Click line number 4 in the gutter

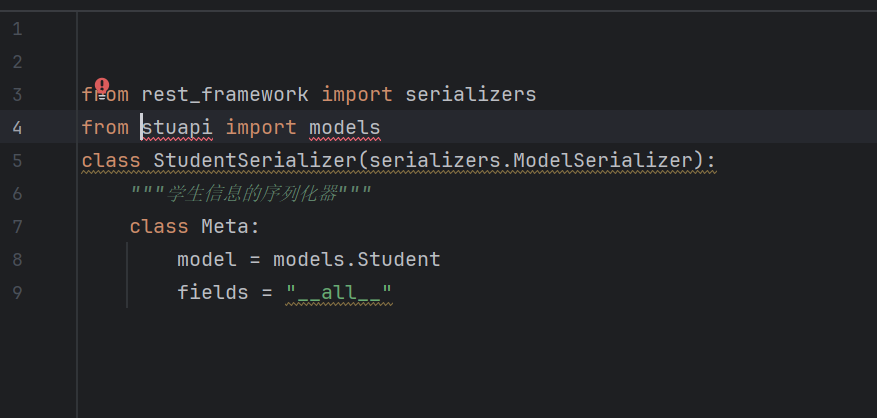pyautogui.click(x=17, y=128)
